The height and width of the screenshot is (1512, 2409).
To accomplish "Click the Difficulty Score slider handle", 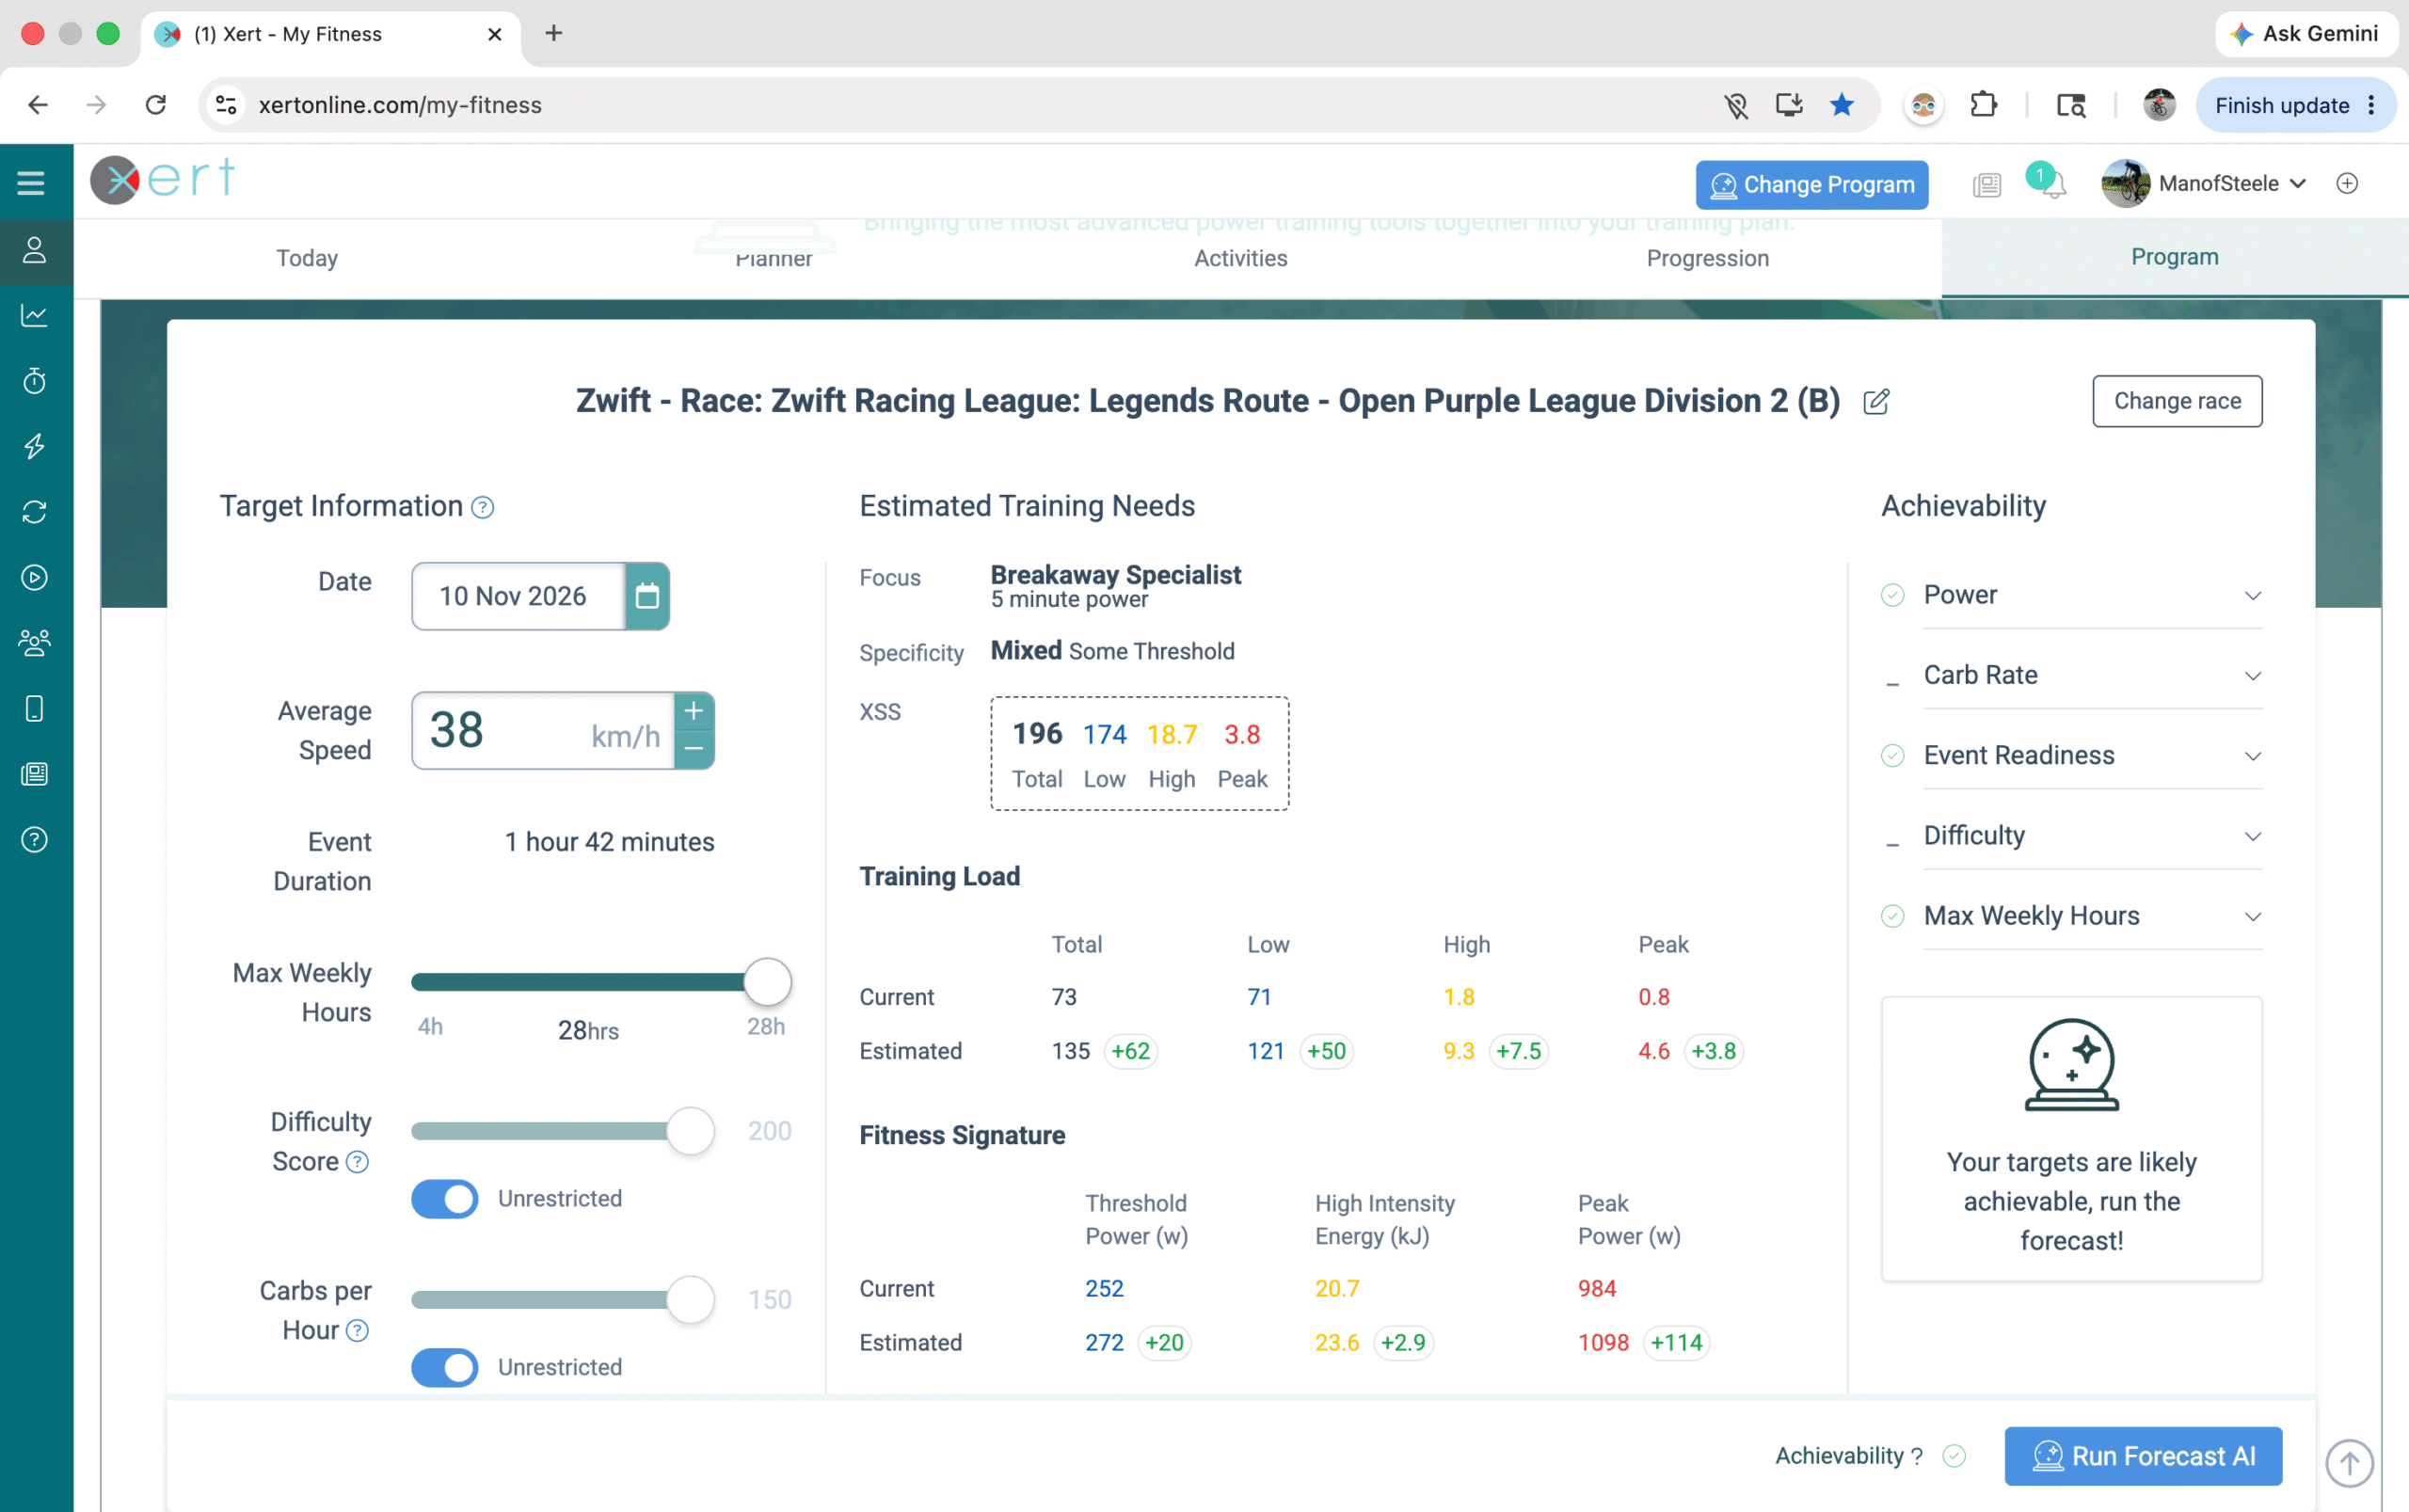I will pos(691,1131).
